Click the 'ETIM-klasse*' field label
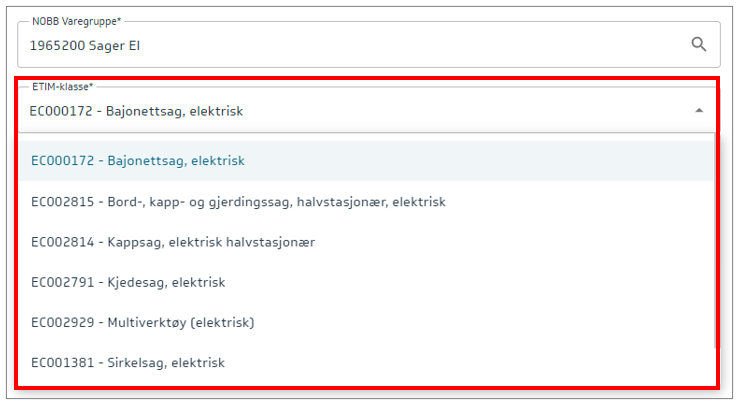This screenshot has width=739, height=406. tap(56, 87)
